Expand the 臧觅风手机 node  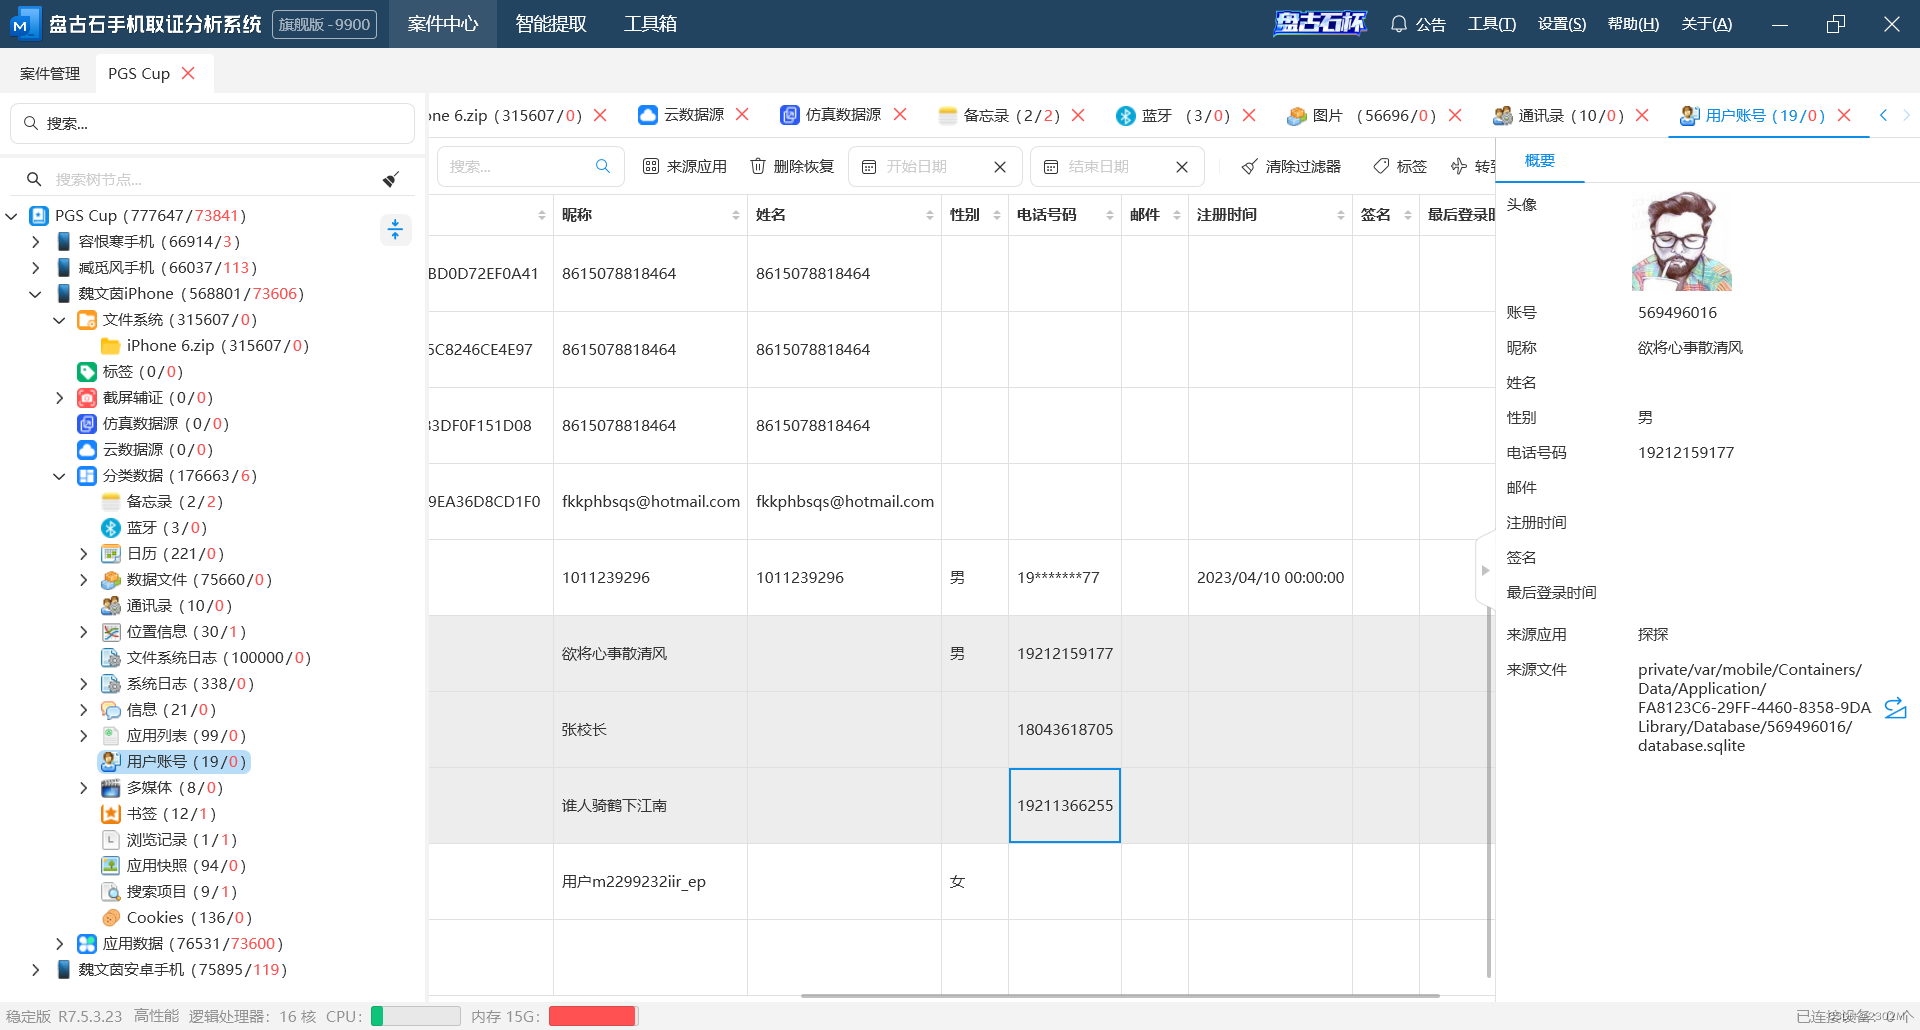(x=36, y=267)
